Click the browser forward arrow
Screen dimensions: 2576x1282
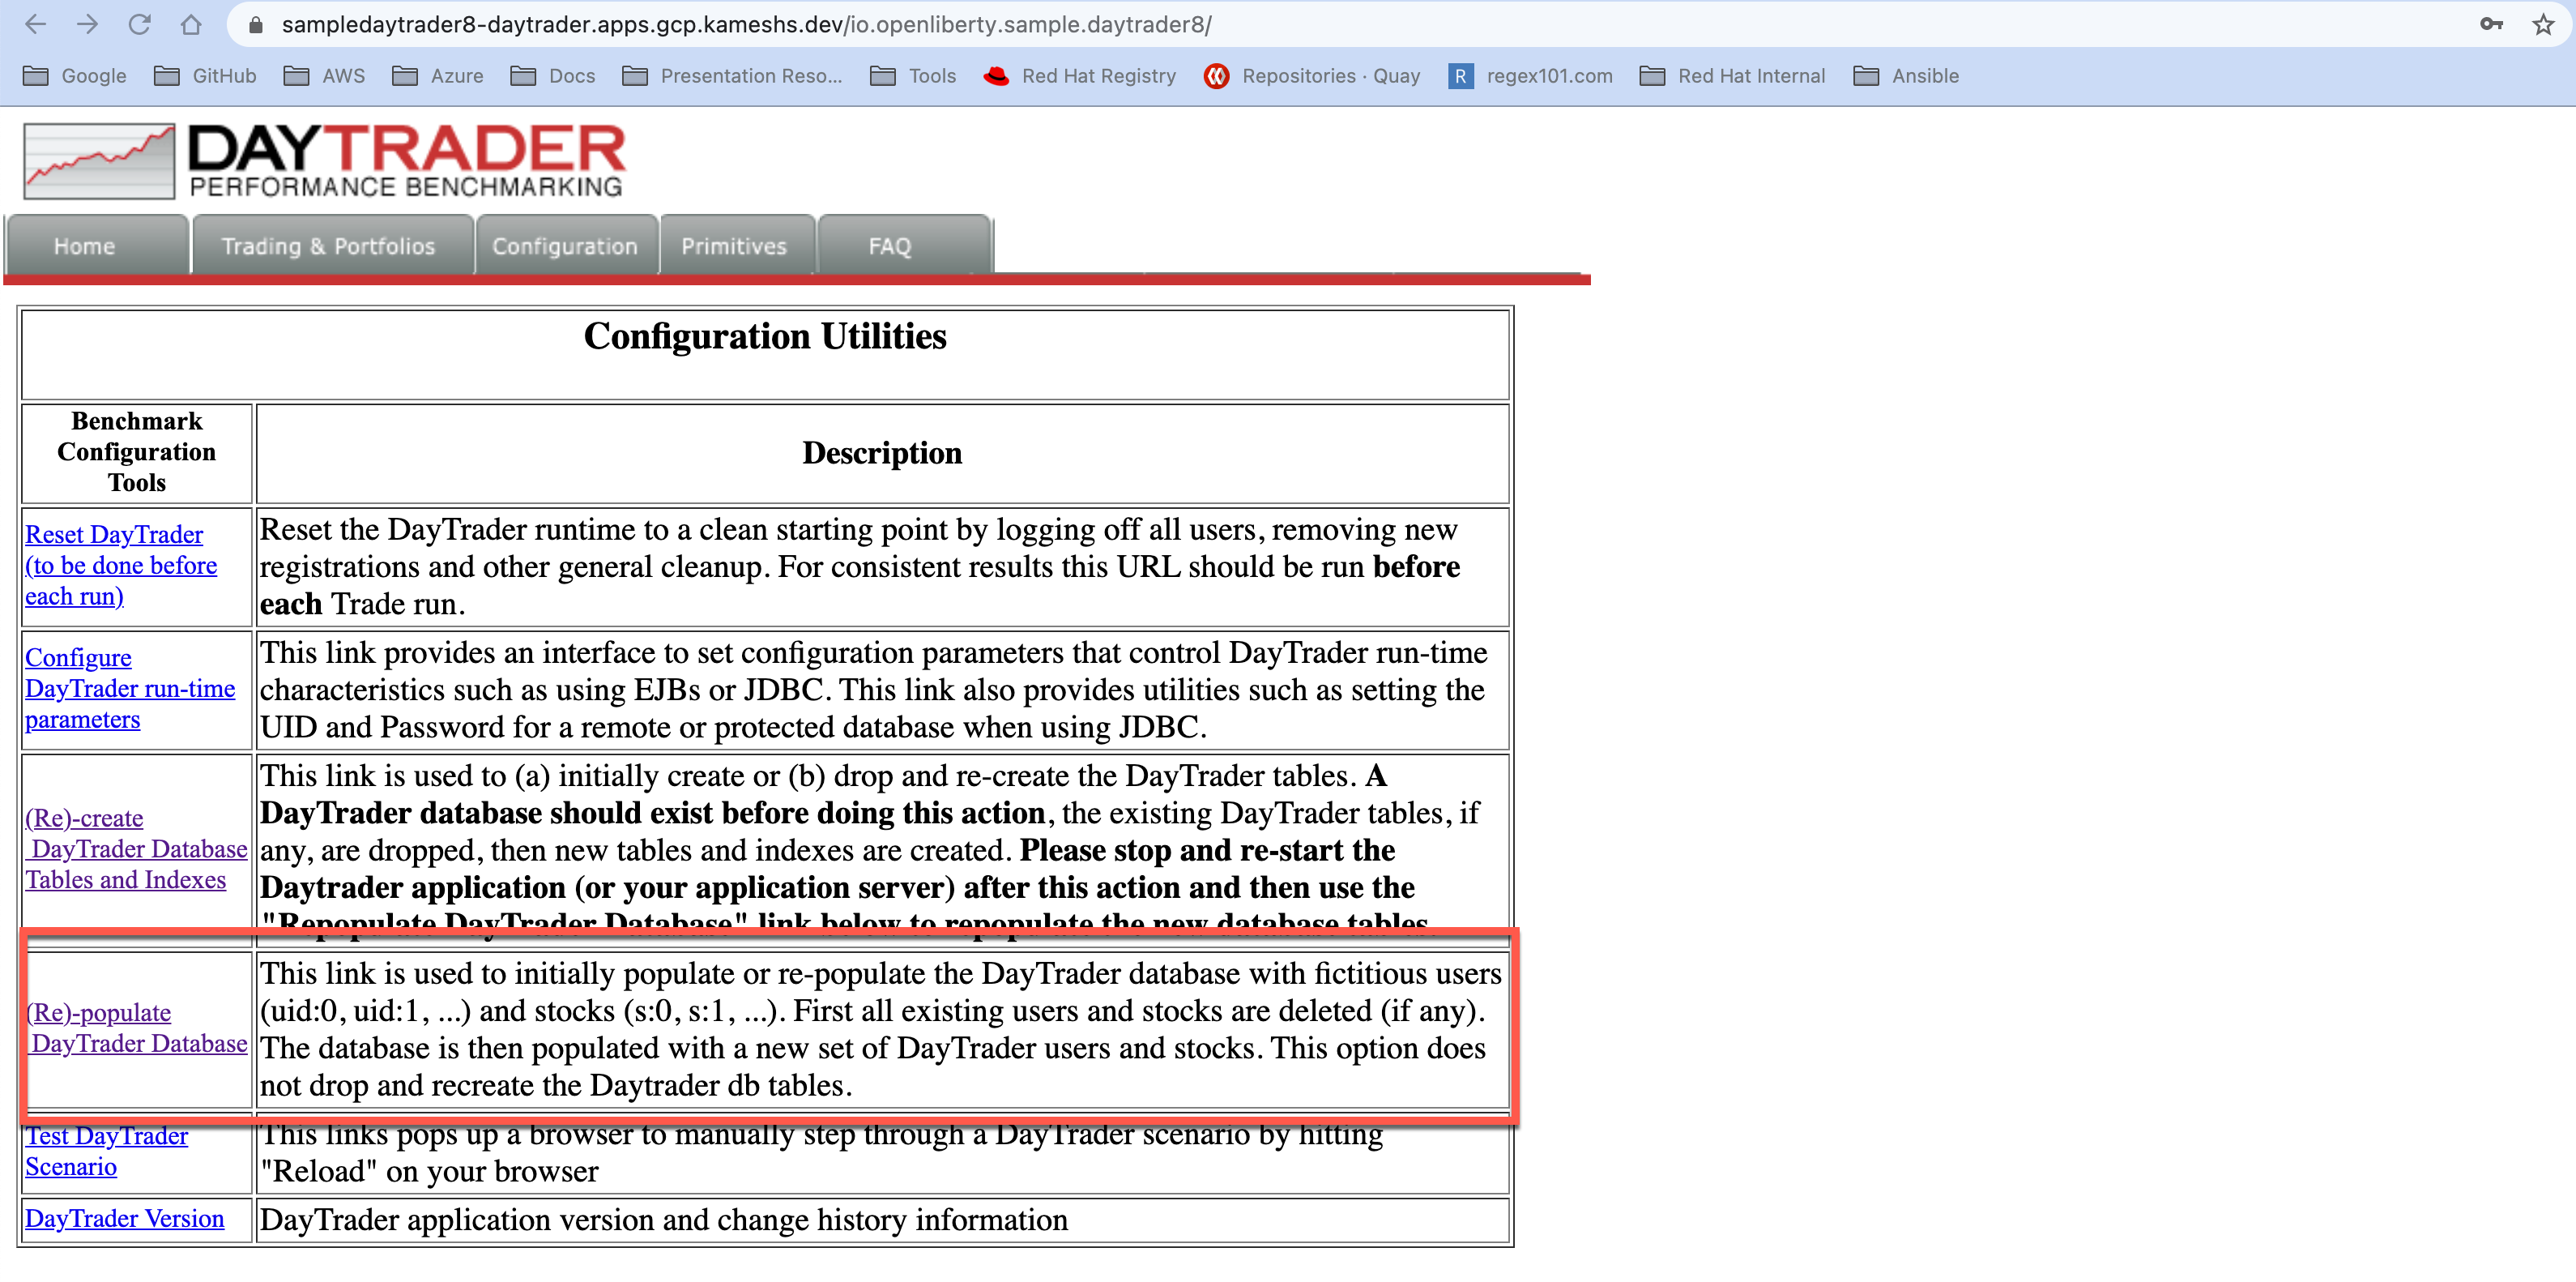(88, 25)
